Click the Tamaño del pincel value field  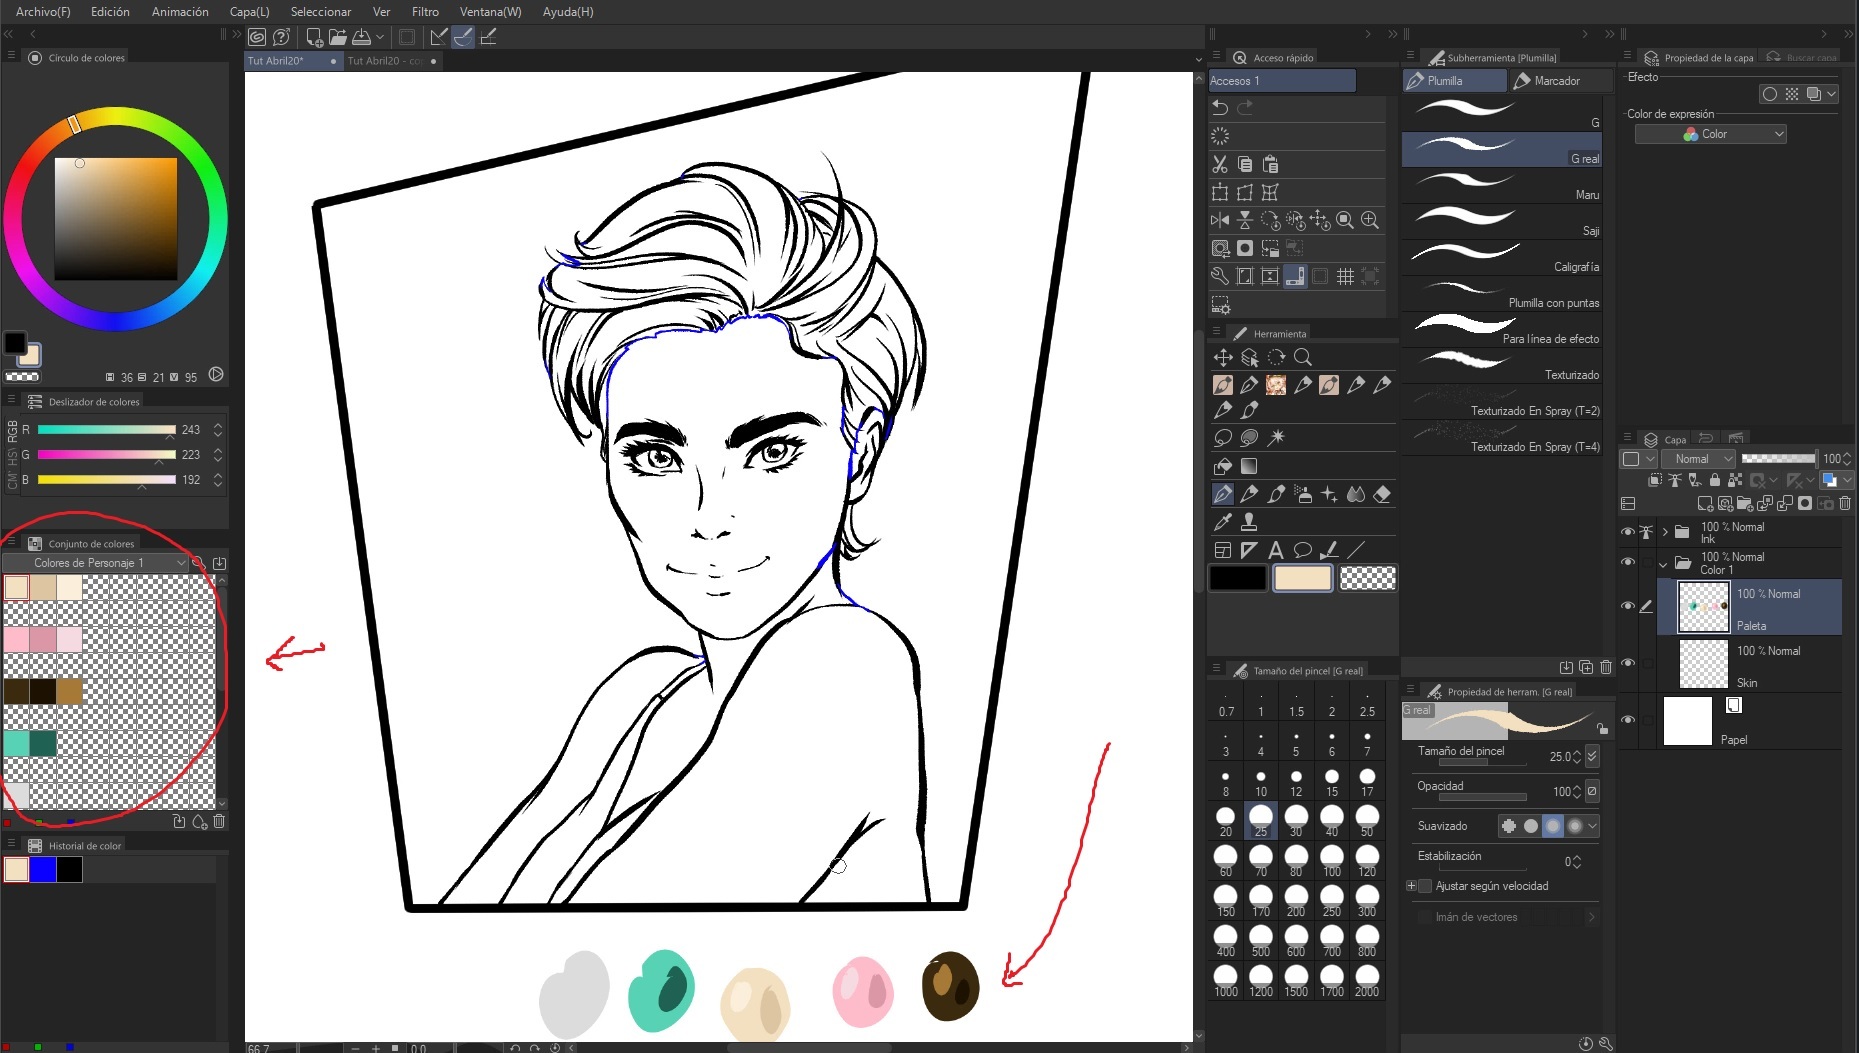1560,757
